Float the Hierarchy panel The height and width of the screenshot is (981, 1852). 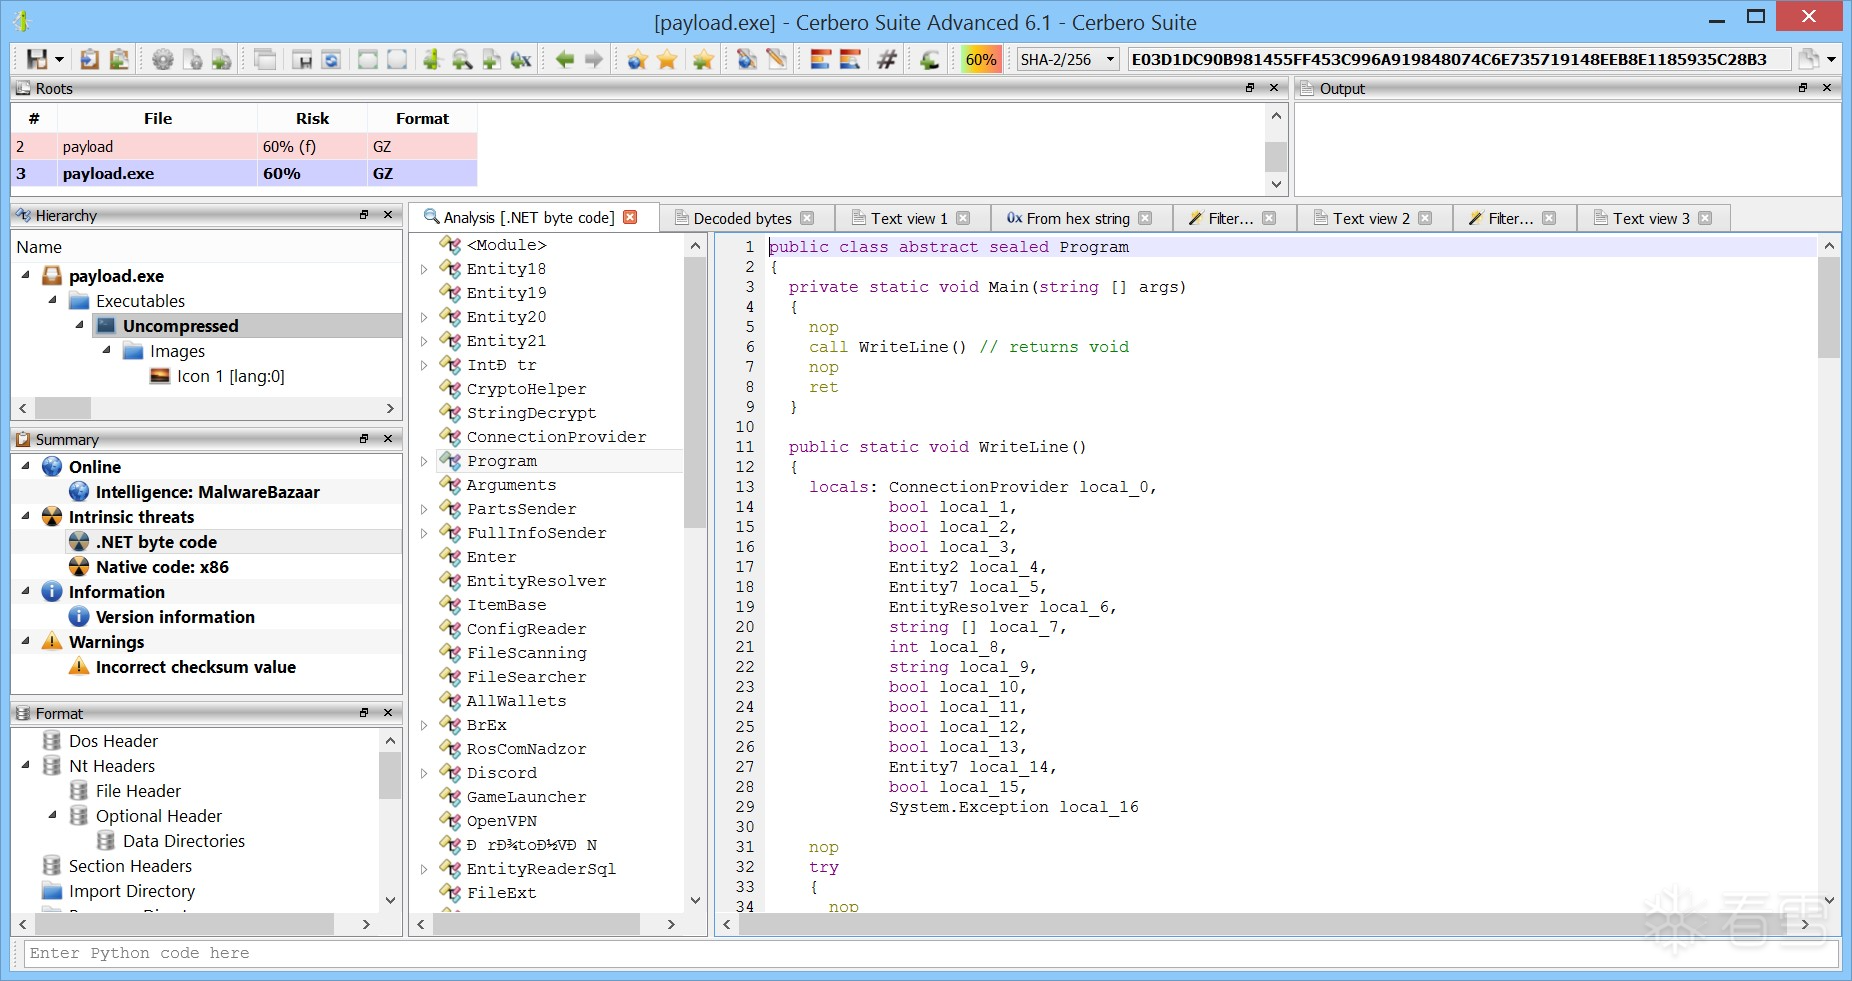point(364,215)
